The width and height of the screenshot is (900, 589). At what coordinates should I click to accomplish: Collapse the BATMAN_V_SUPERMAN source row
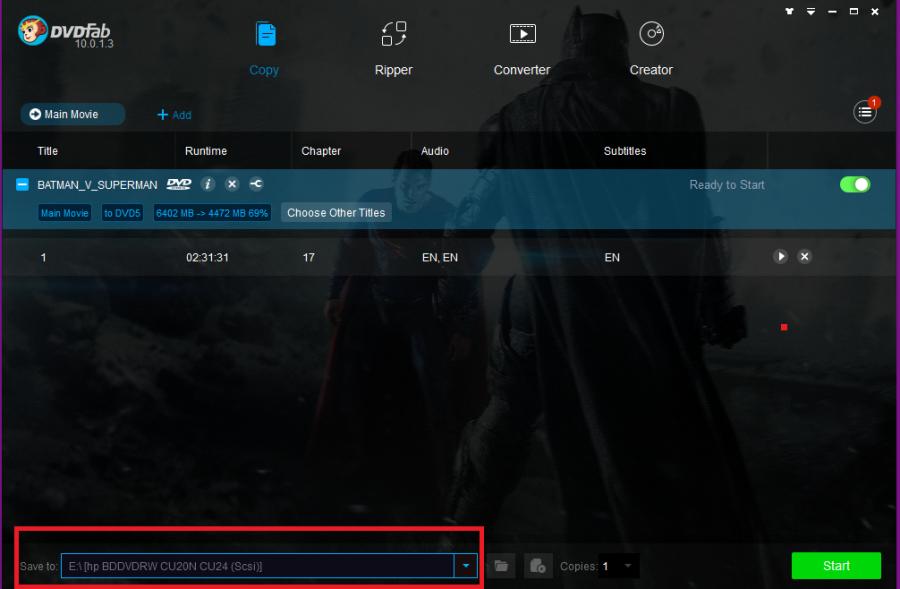[22, 184]
